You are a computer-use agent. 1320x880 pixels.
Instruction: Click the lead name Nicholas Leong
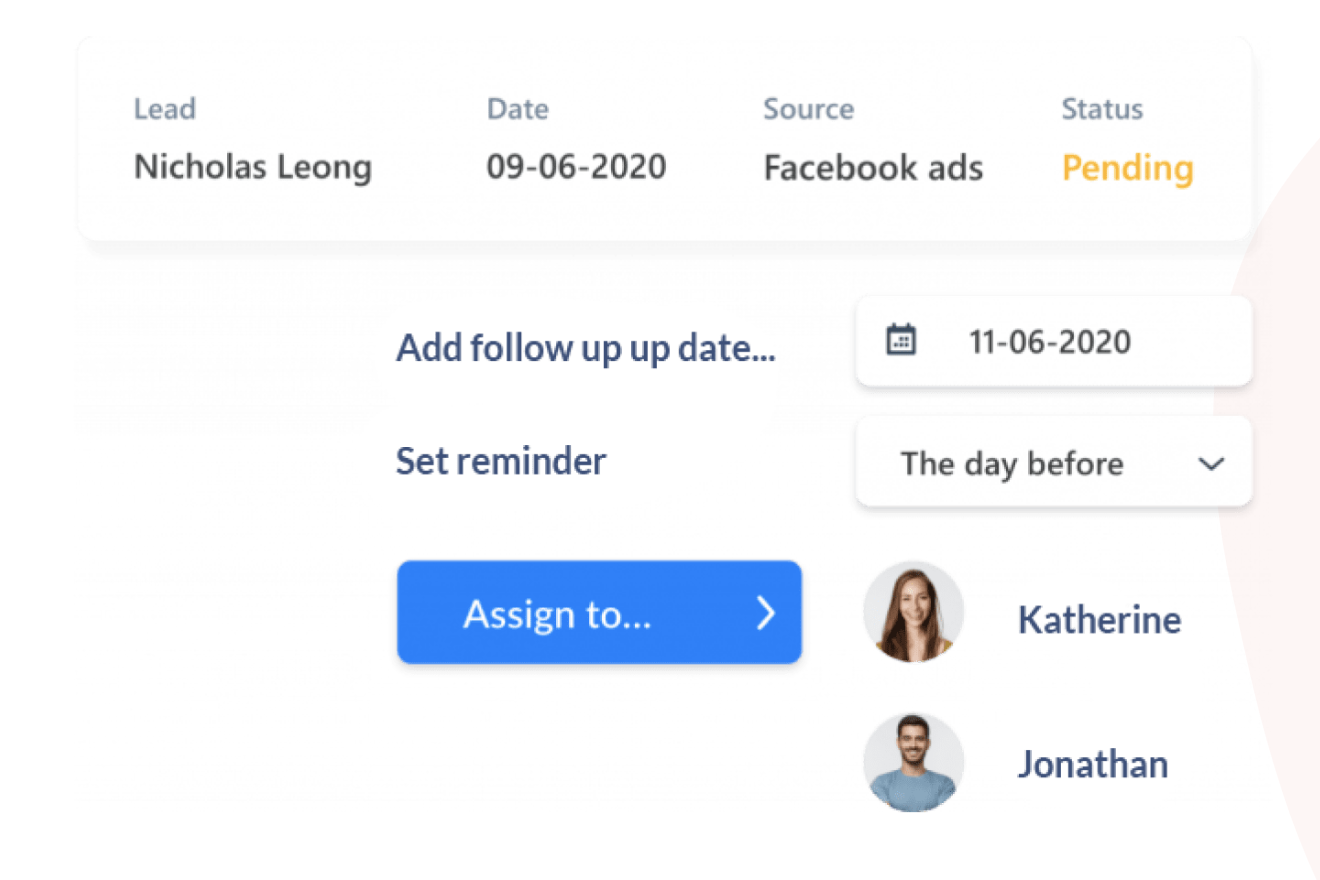[253, 168]
